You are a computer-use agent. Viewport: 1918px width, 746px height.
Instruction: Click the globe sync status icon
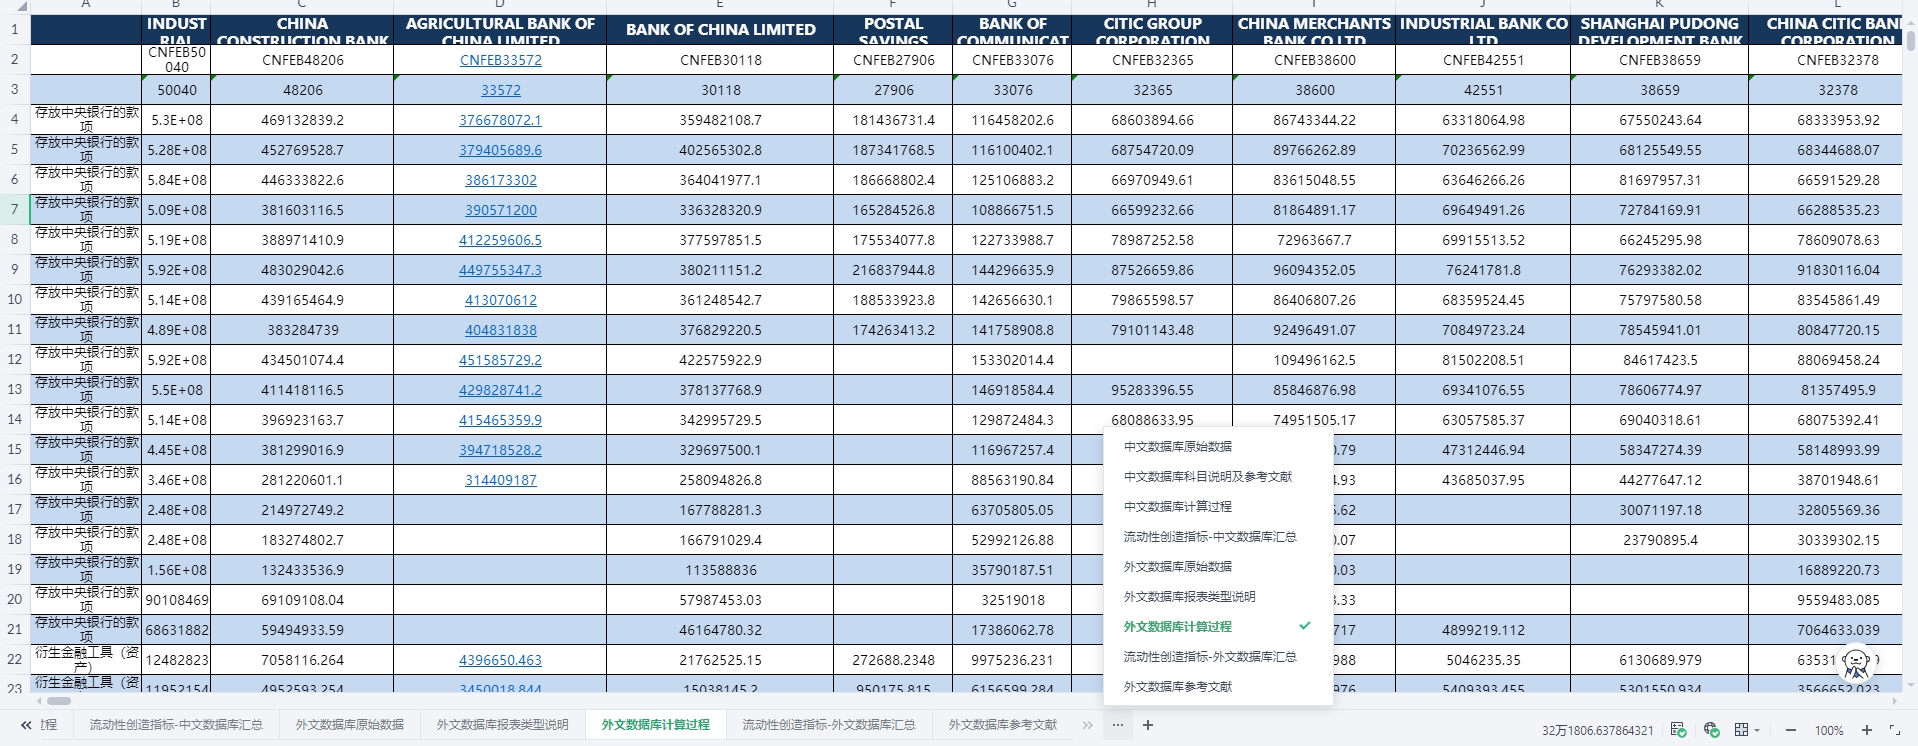click(x=1711, y=729)
